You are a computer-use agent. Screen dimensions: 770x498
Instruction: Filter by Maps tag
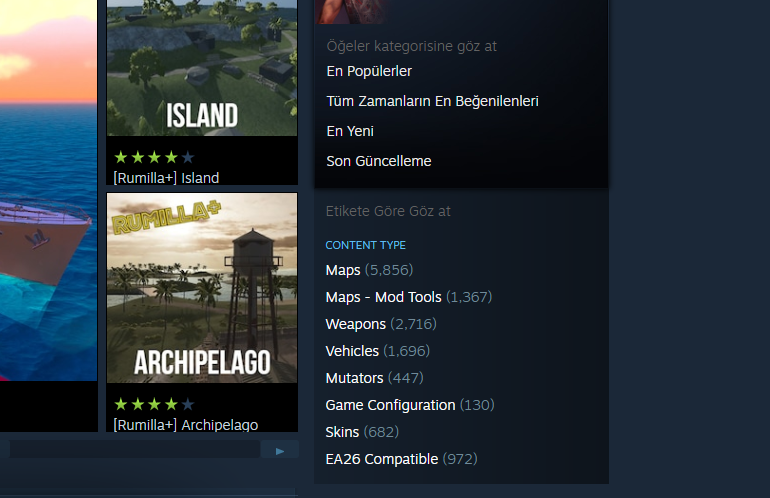point(343,270)
